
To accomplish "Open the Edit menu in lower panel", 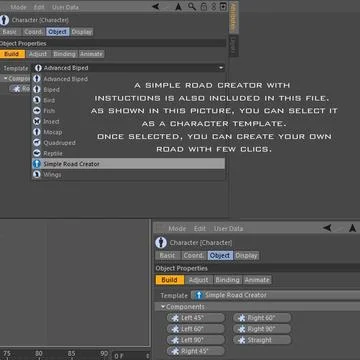I will tap(200, 229).
